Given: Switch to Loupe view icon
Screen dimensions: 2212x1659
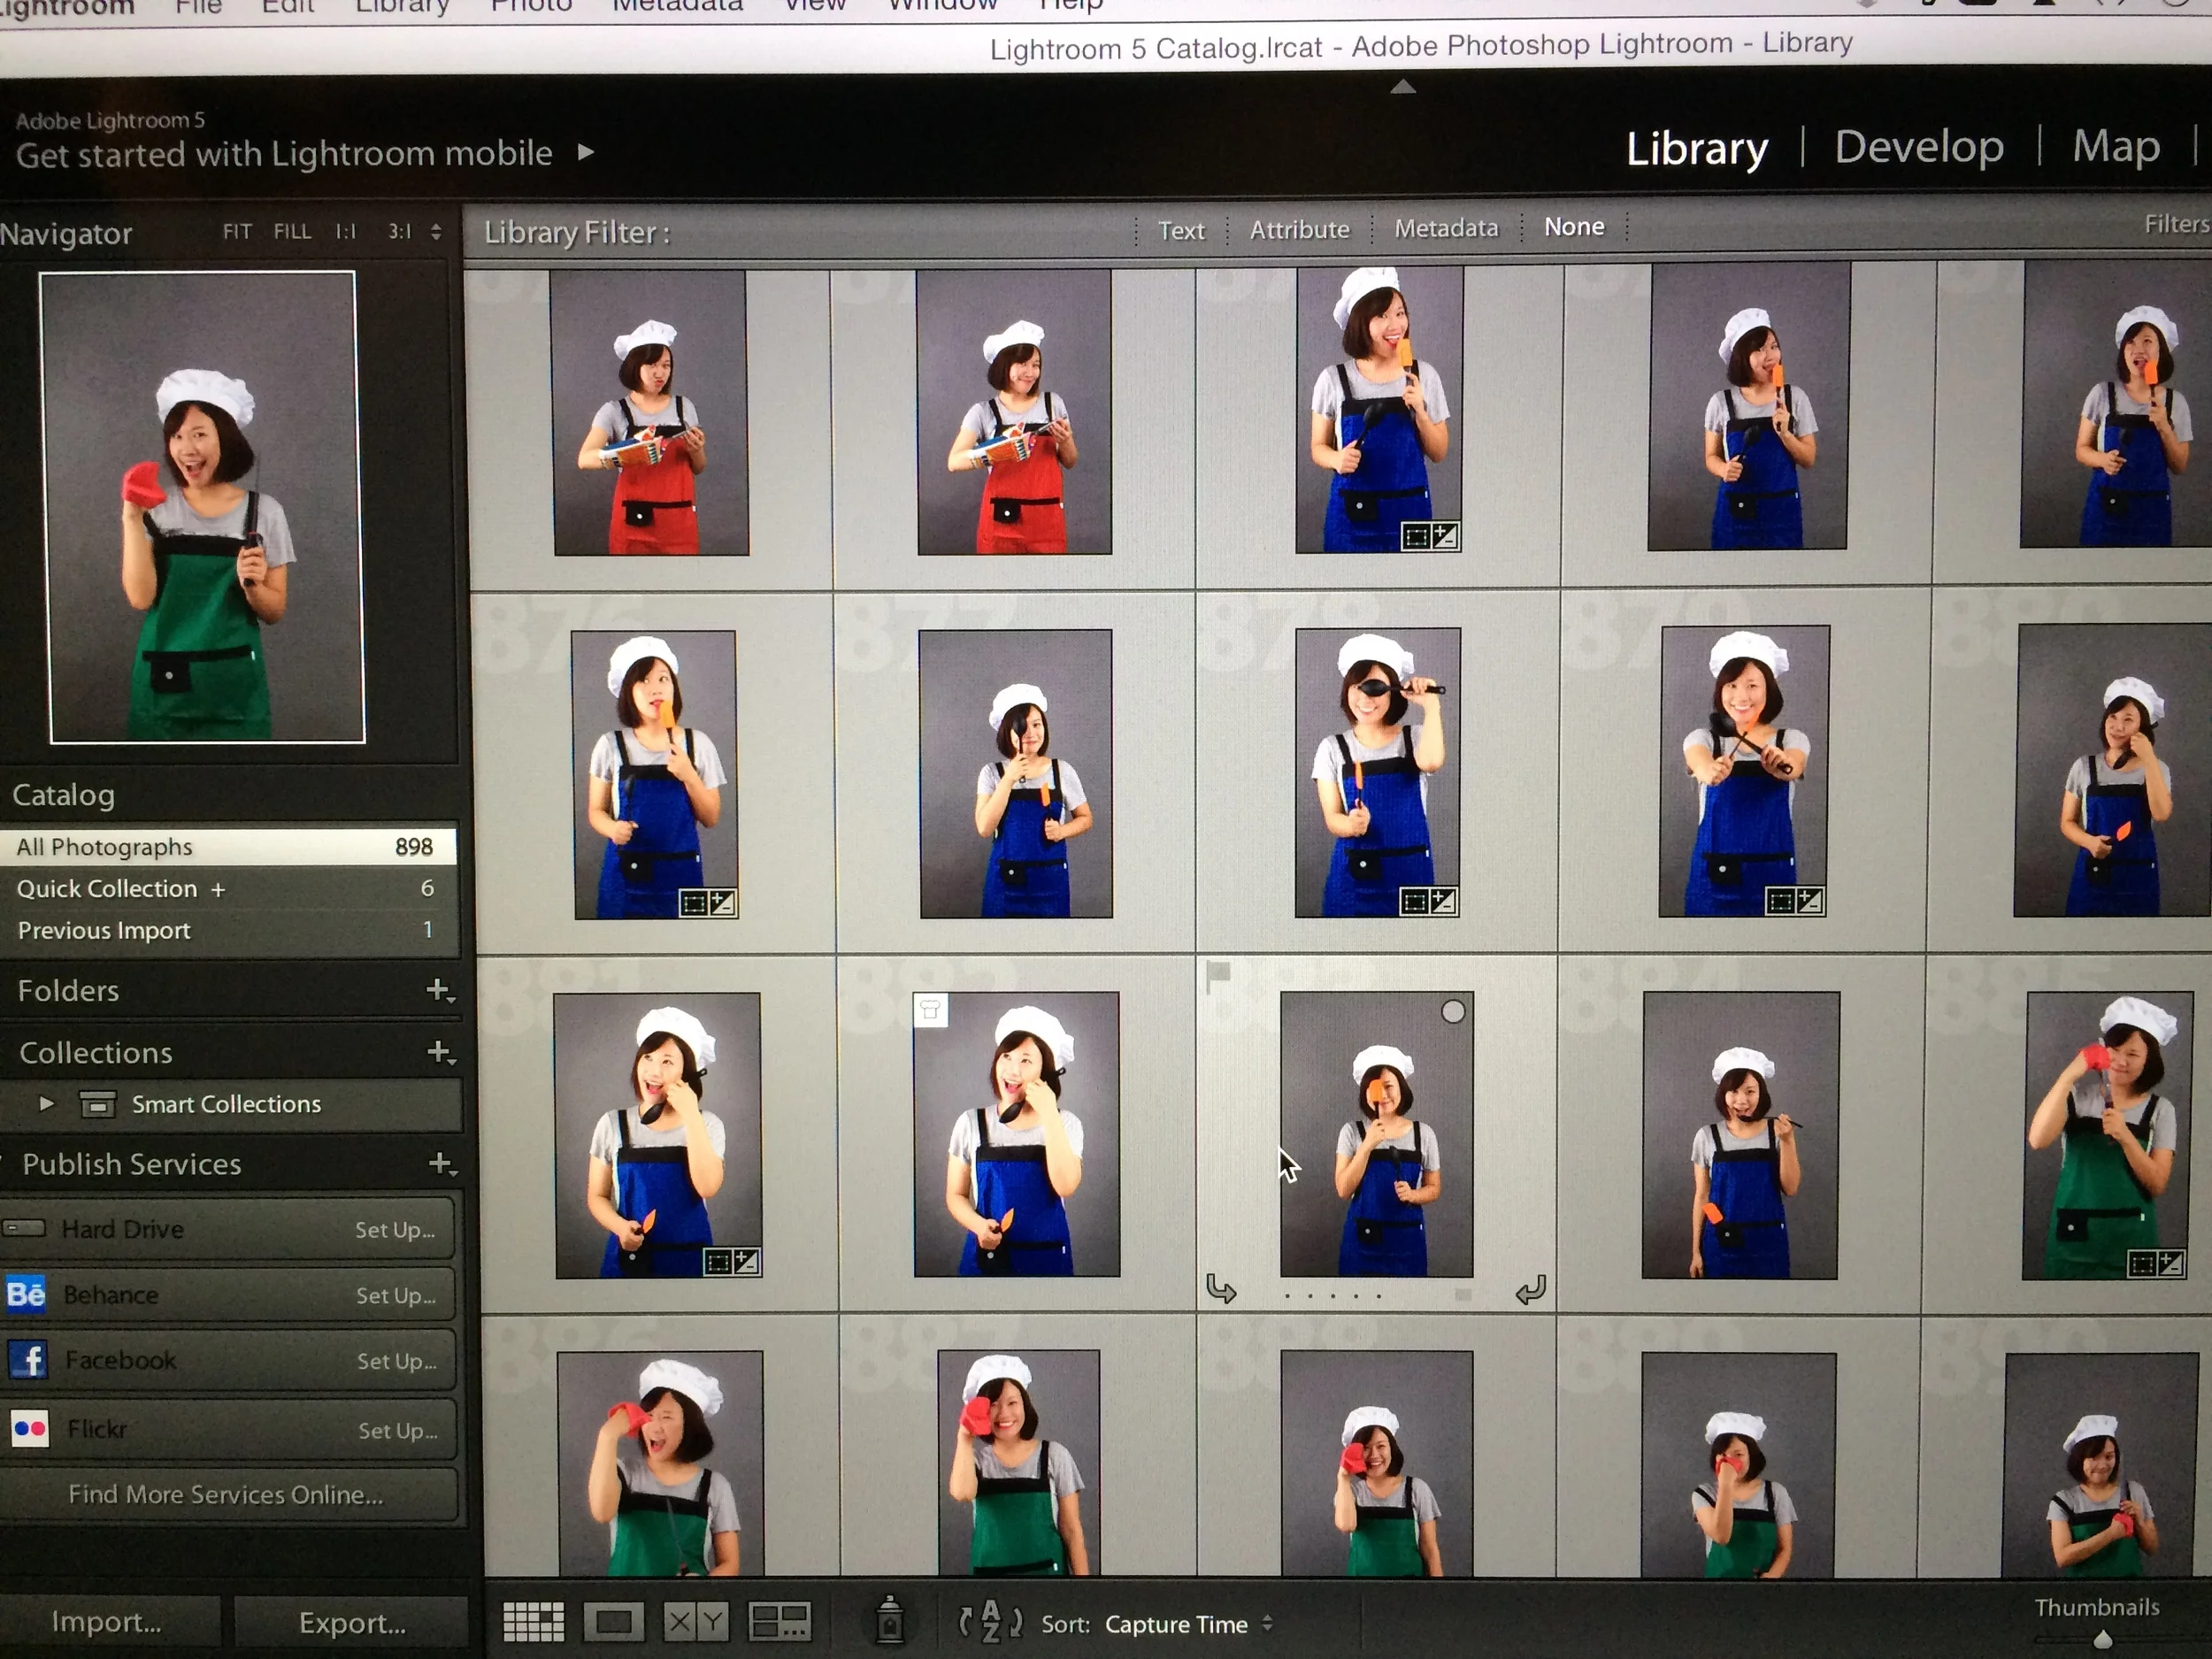Looking at the screenshot, I should [613, 1621].
